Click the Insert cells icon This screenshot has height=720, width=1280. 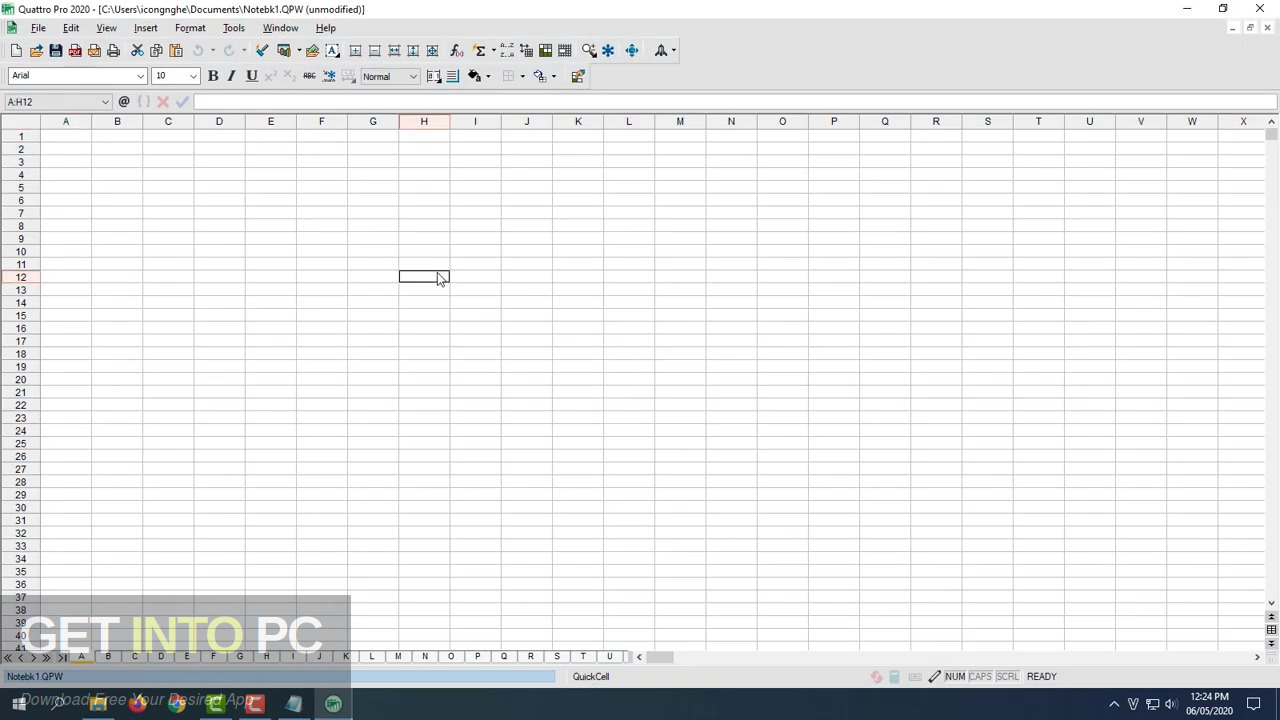tap(355, 51)
